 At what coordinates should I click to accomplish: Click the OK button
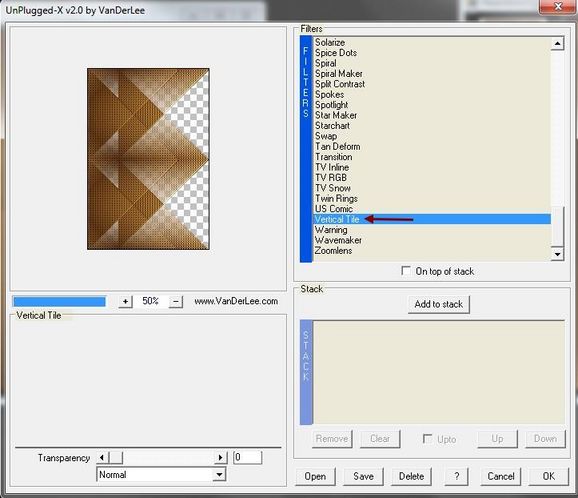[549, 476]
